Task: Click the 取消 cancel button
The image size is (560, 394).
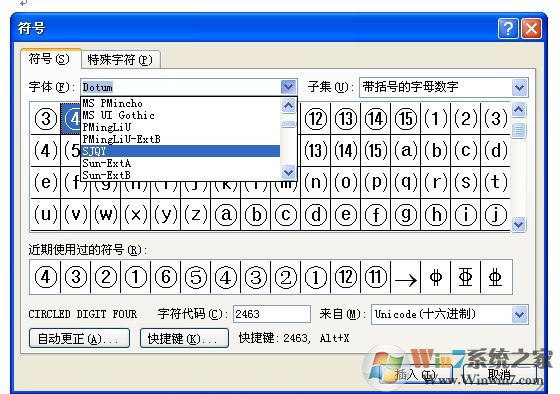Action: 501,374
